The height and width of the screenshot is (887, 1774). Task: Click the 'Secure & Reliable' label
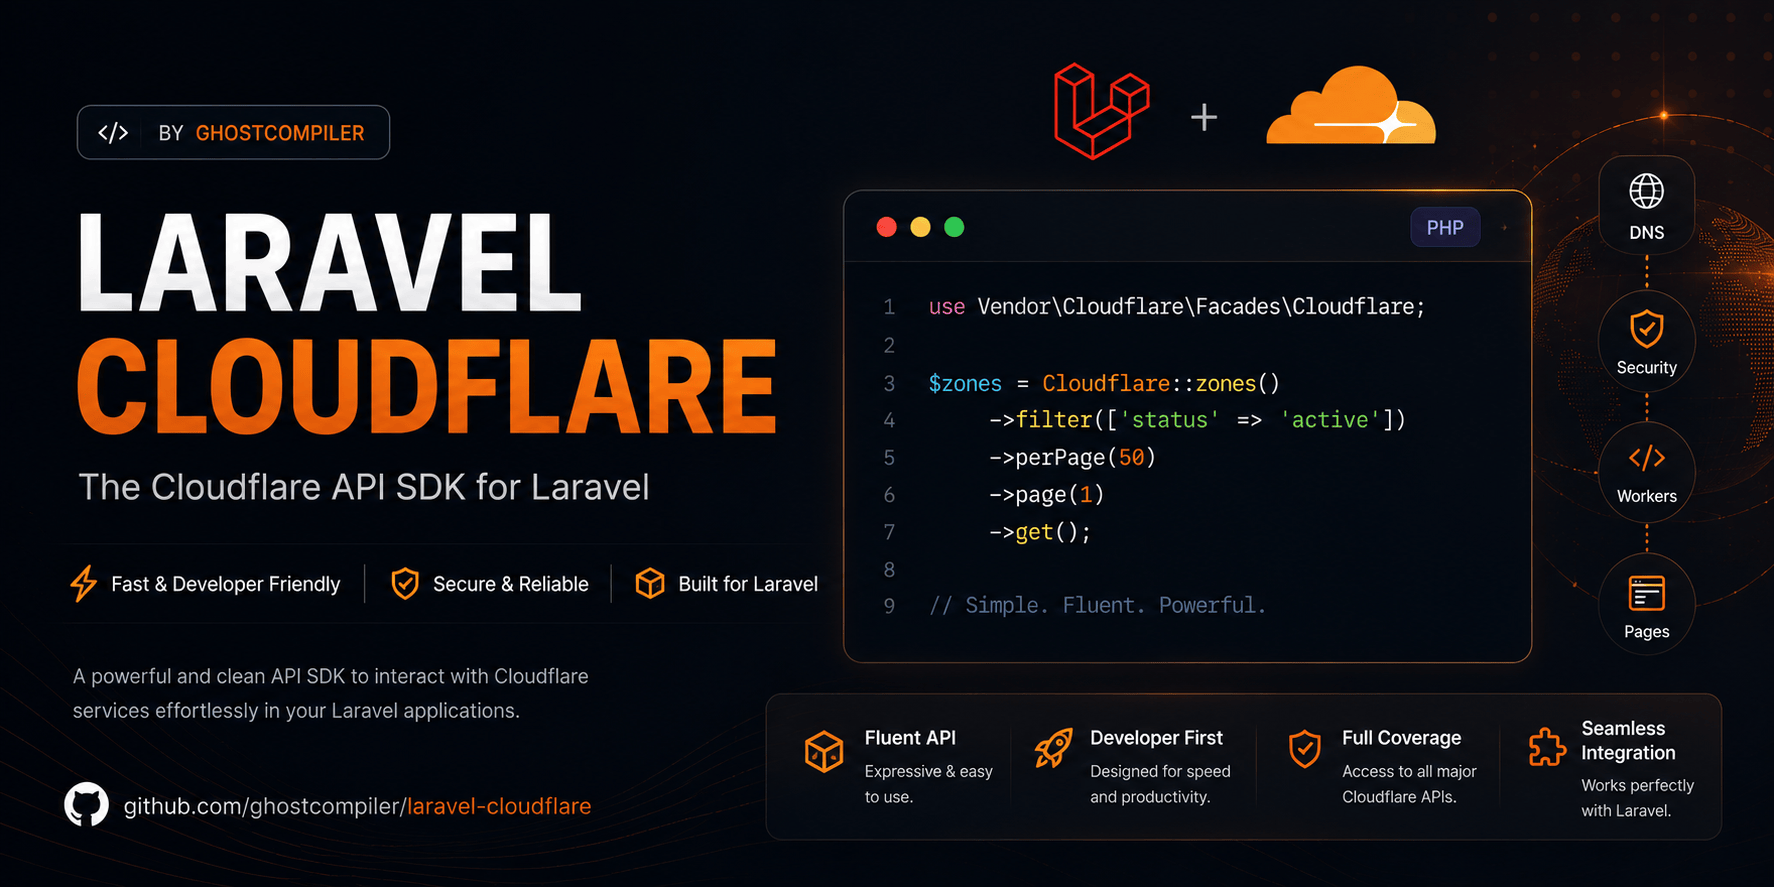click(x=511, y=584)
